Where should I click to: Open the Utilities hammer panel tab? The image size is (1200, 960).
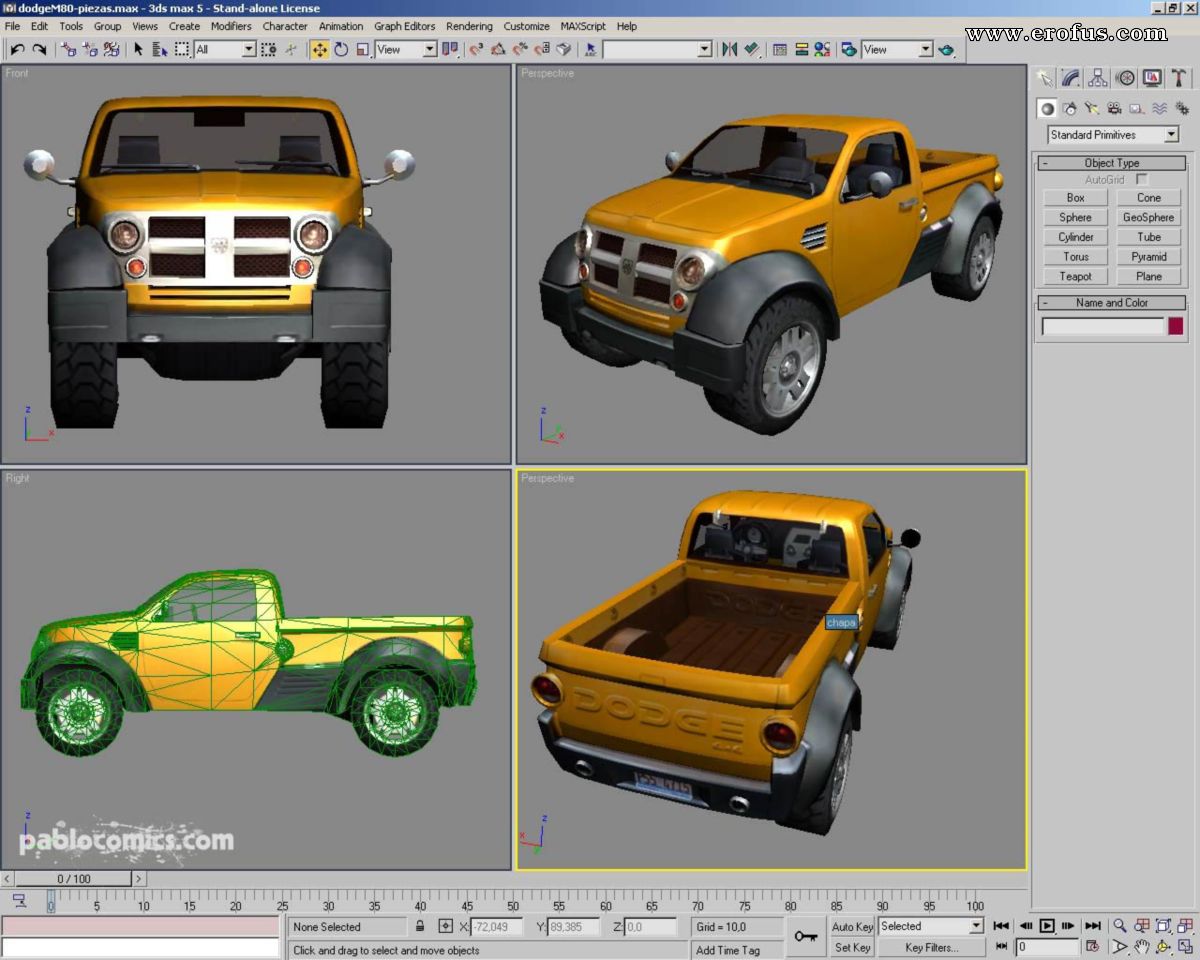tap(1179, 78)
